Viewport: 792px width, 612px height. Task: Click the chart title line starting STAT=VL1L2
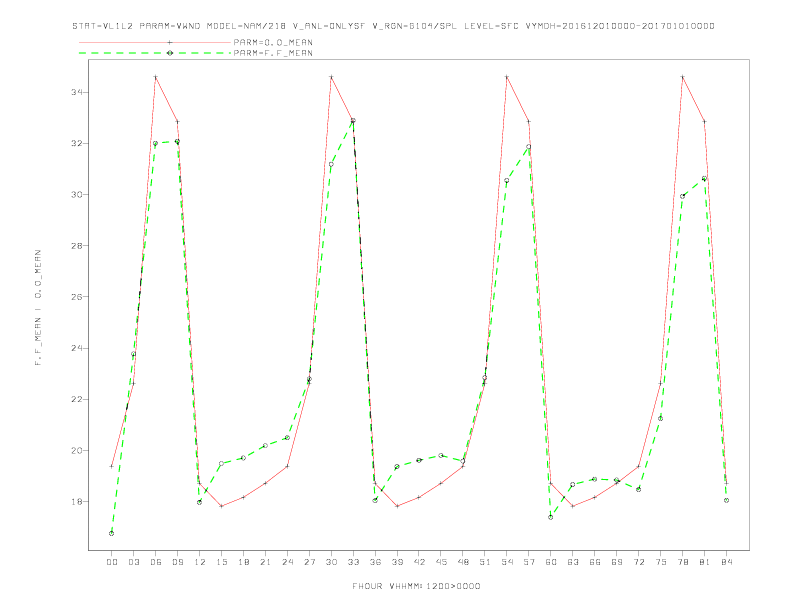pos(393,26)
